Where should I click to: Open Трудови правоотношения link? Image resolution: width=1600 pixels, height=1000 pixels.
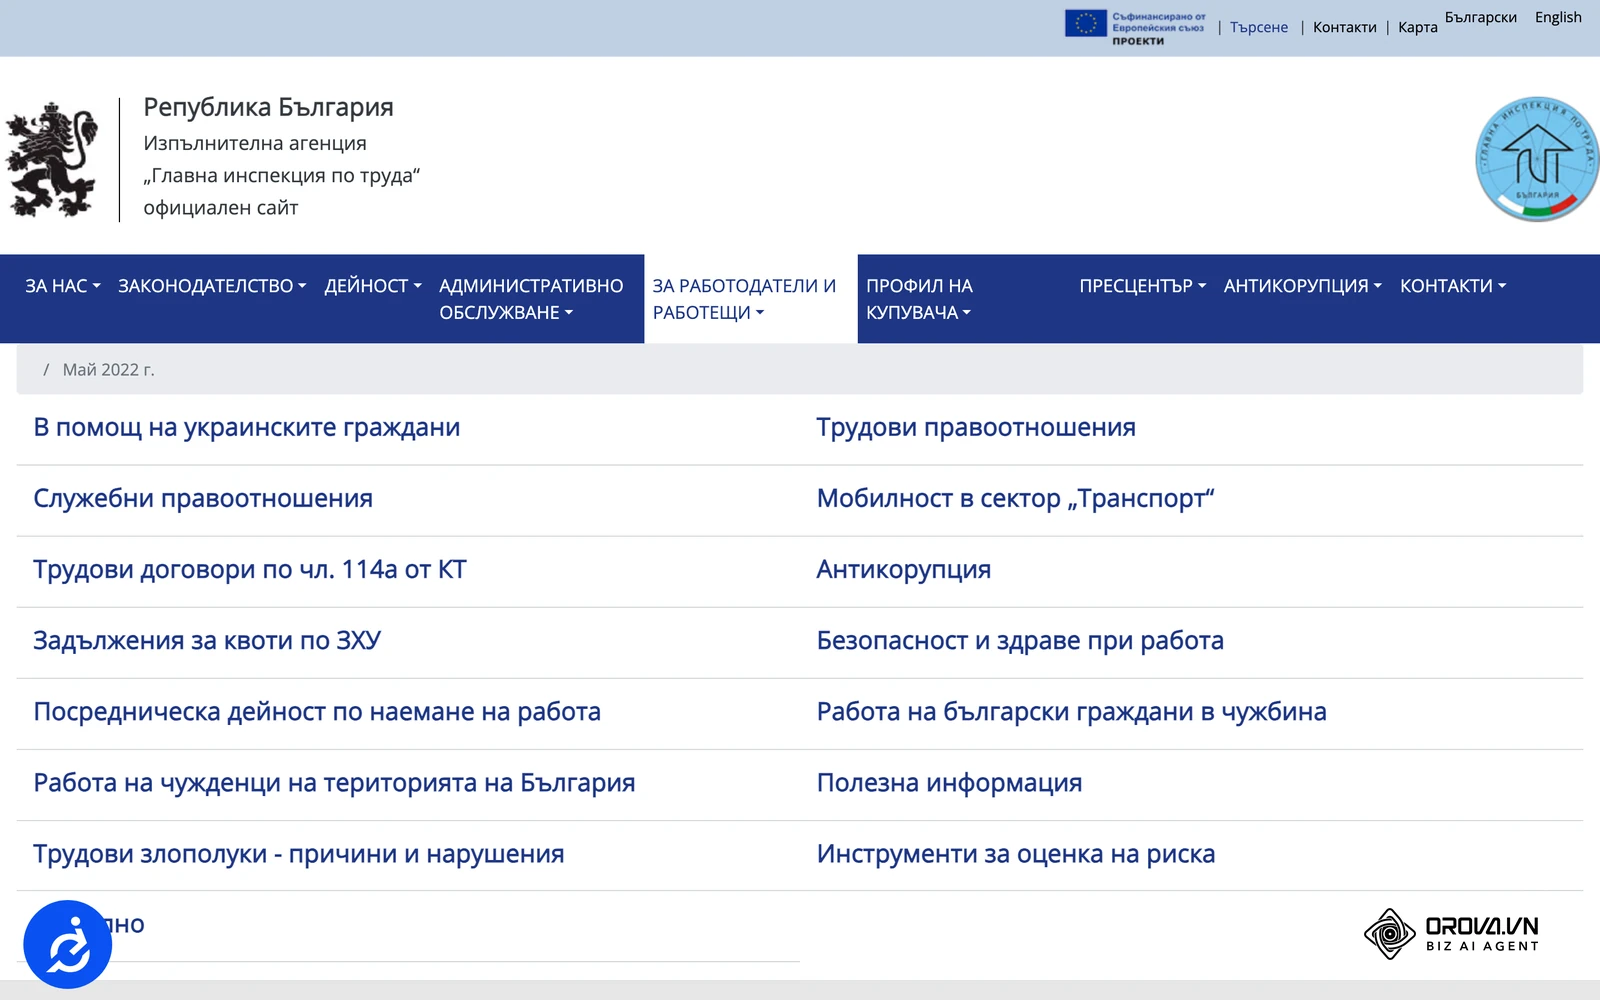click(976, 428)
